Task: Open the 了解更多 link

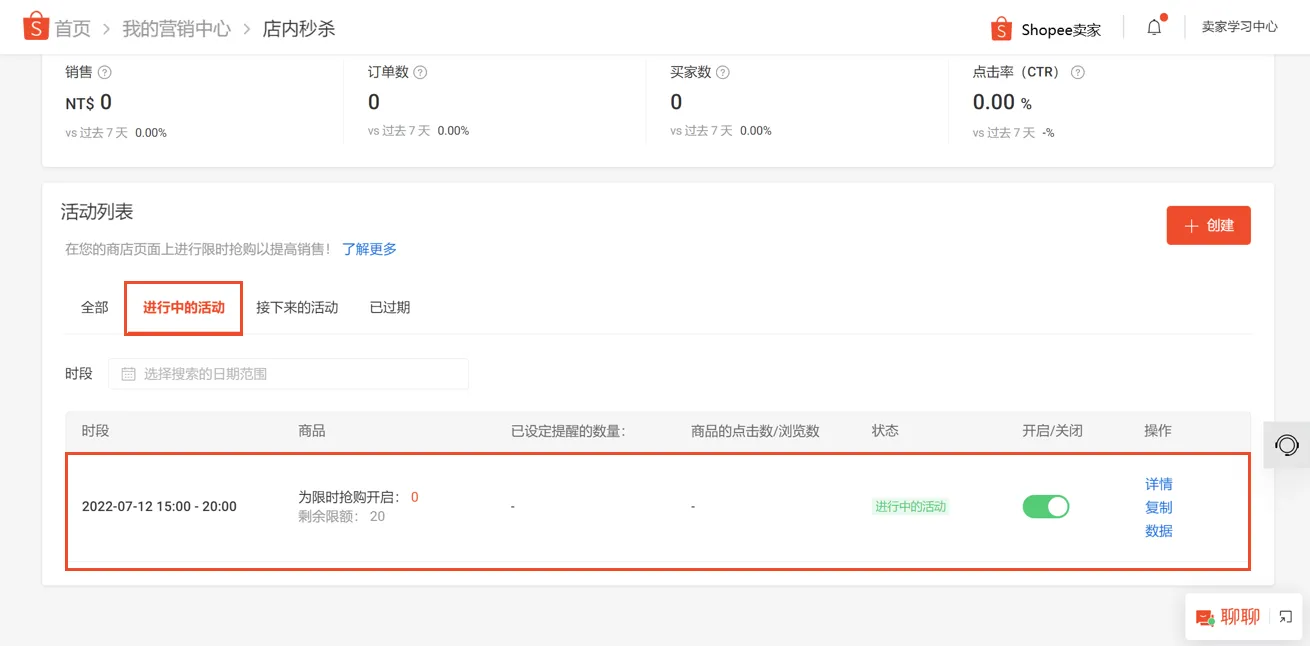Action: (x=370, y=248)
